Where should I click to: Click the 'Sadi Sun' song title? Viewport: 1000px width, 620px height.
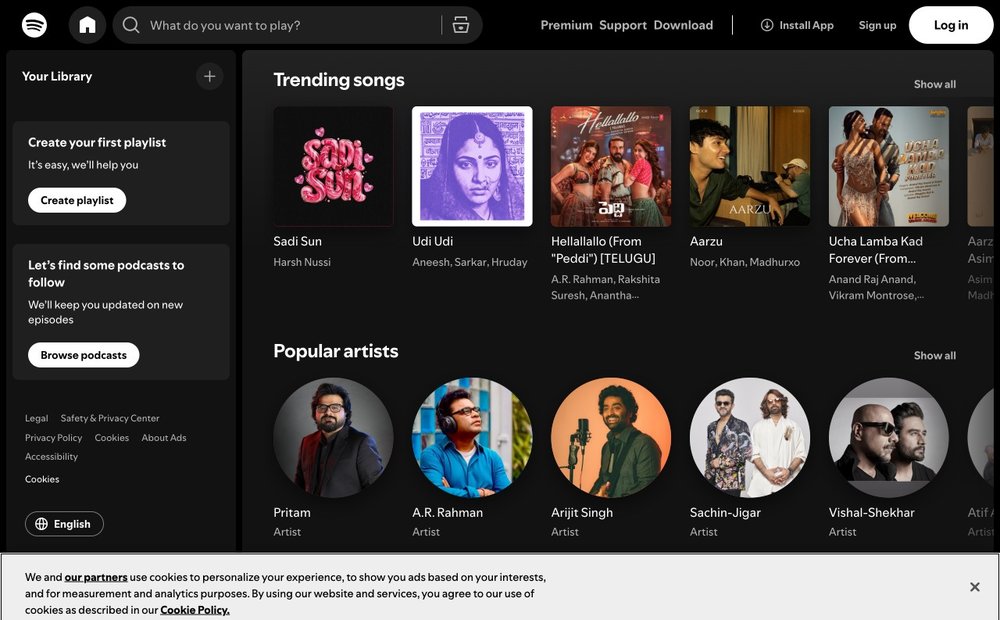tap(297, 241)
